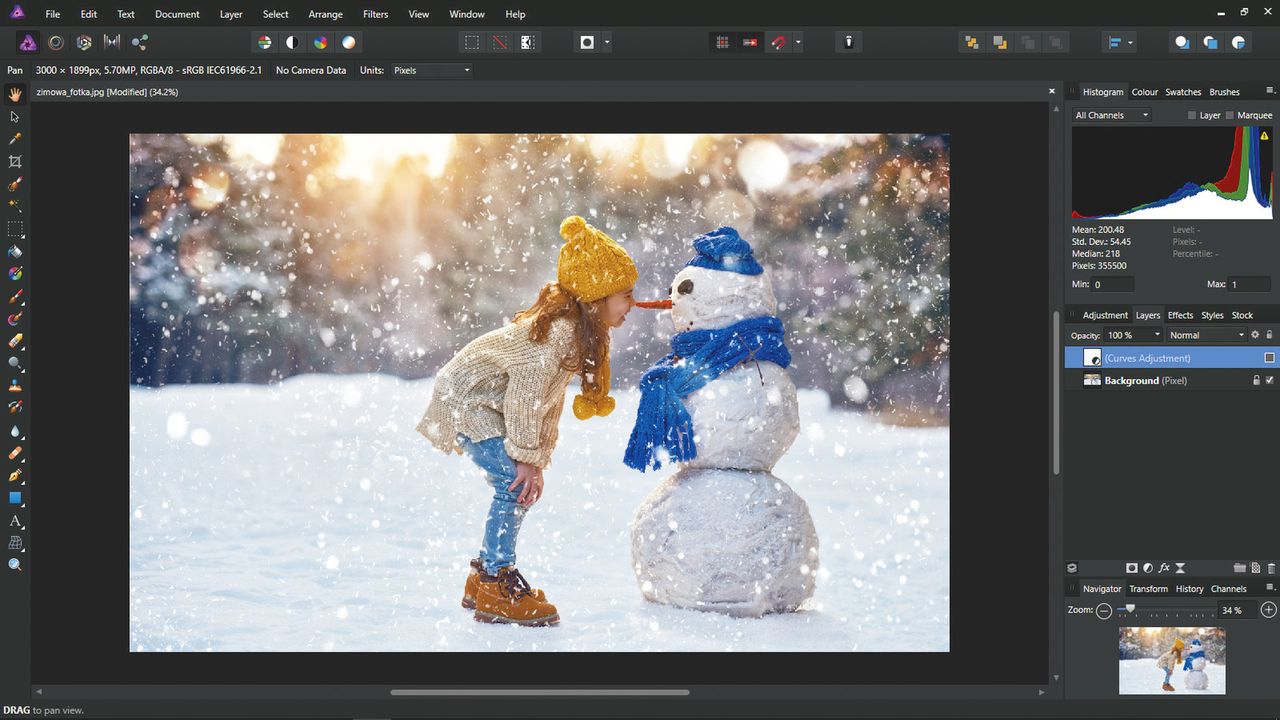Toggle the Background layer visibility checkbox
This screenshot has width=1280, height=720.
(x=1270, y=380)
